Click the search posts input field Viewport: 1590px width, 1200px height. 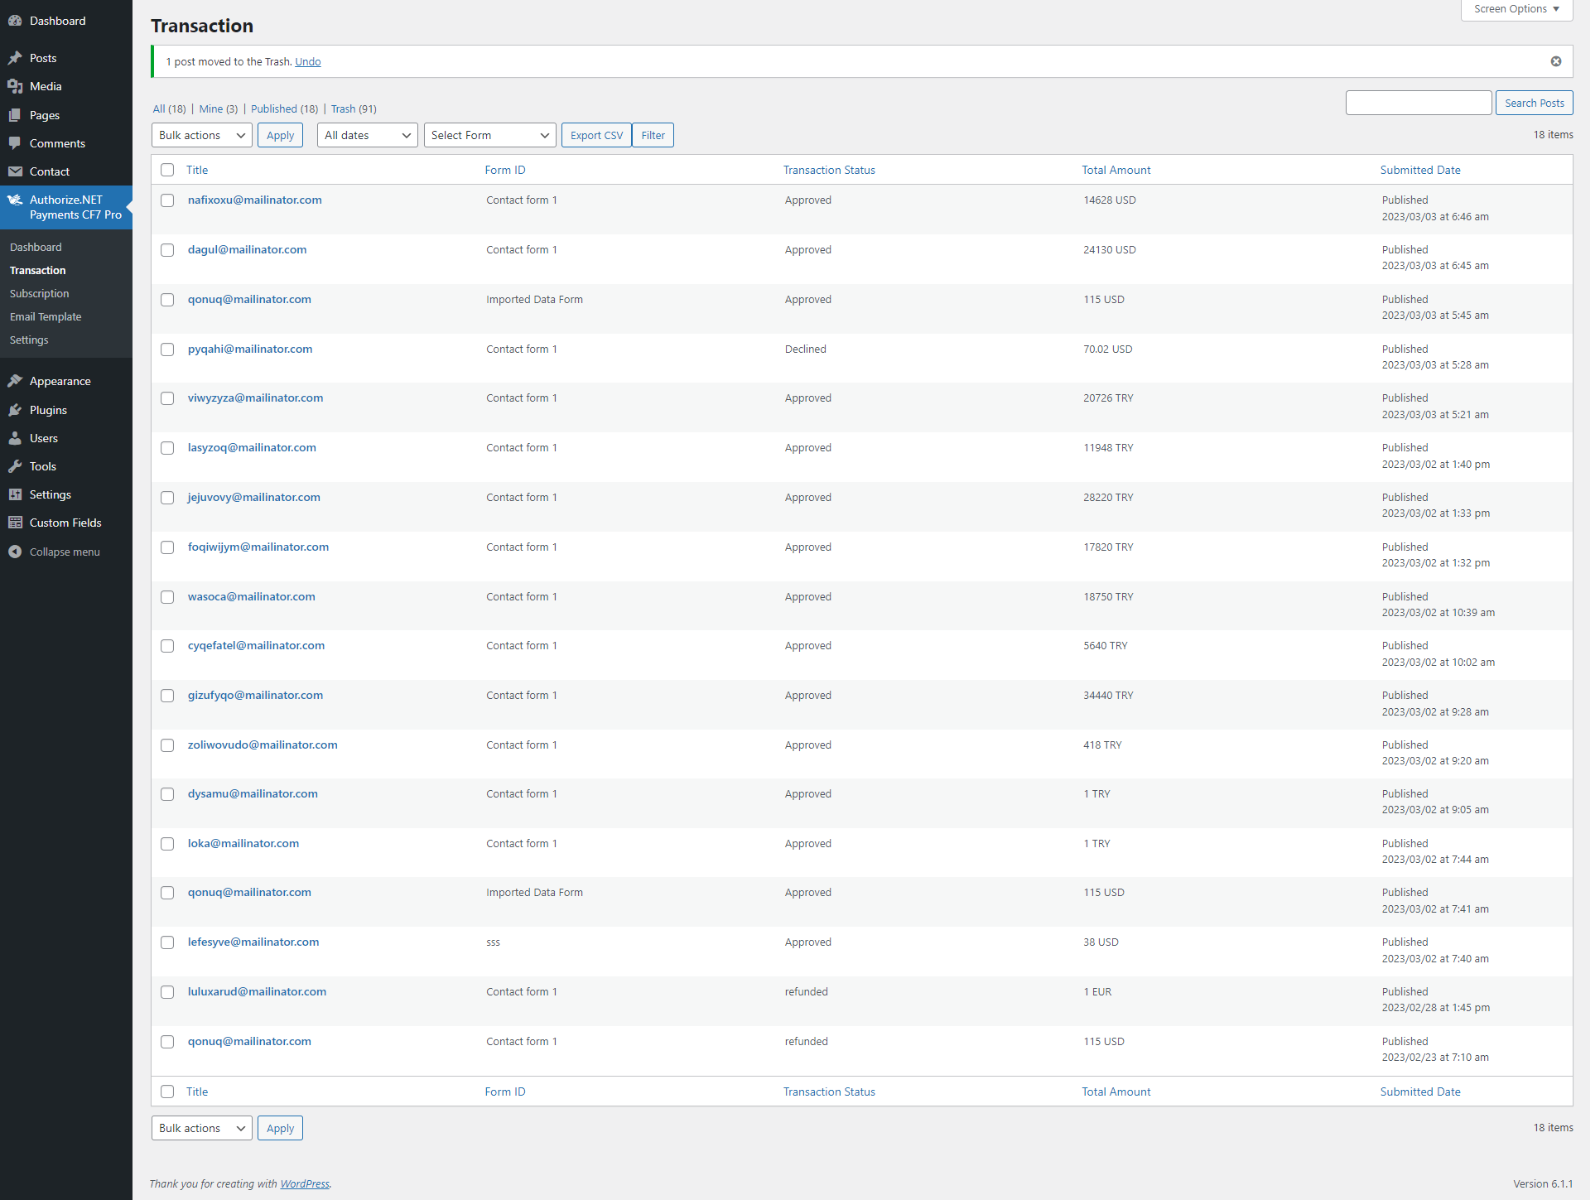pyautogui.click(x=1418, y=103)
